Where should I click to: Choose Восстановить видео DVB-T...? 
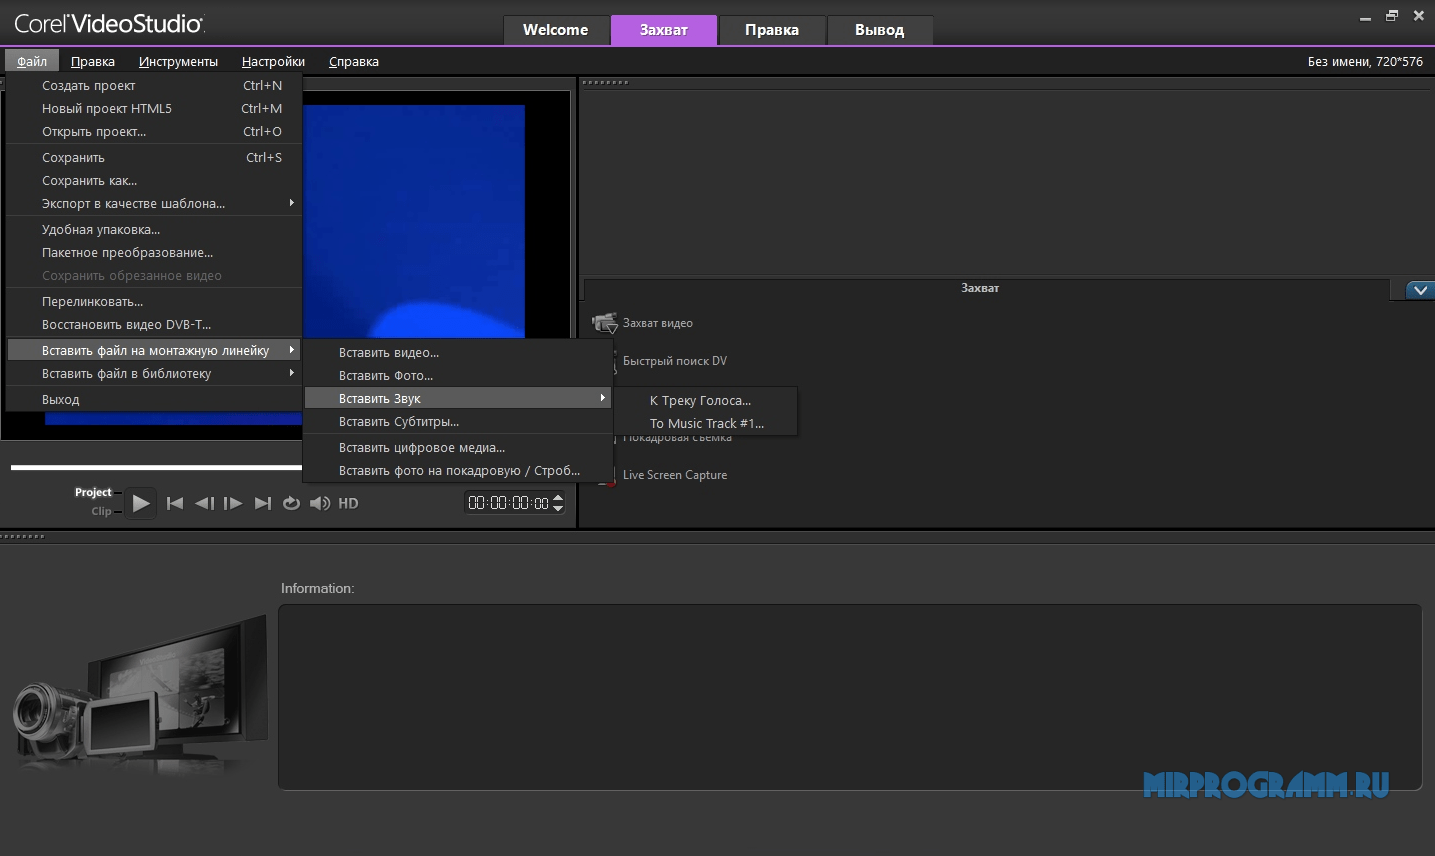pos(154,324)
